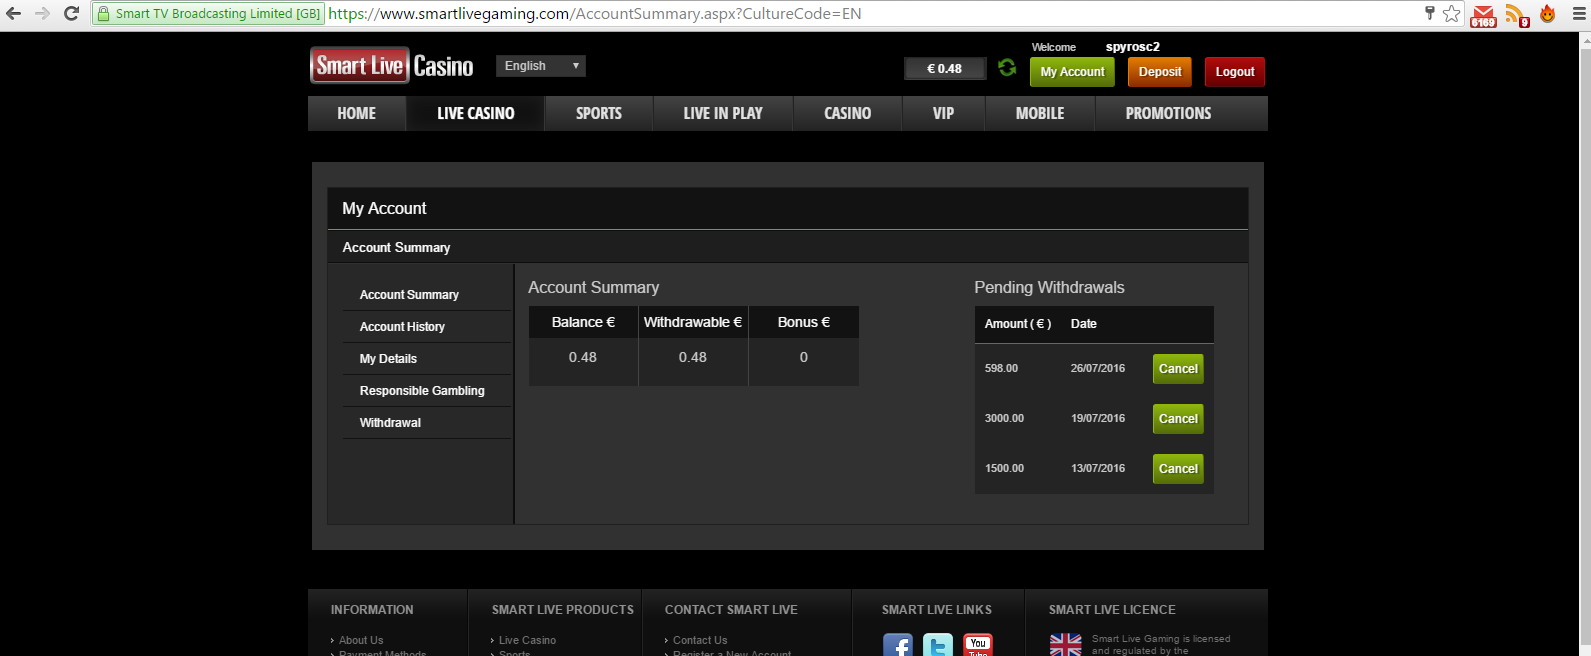This screenshot has width=1591, height=656.
Task: Open the Smart Live YouTube channel
Action: pos(978,646)
